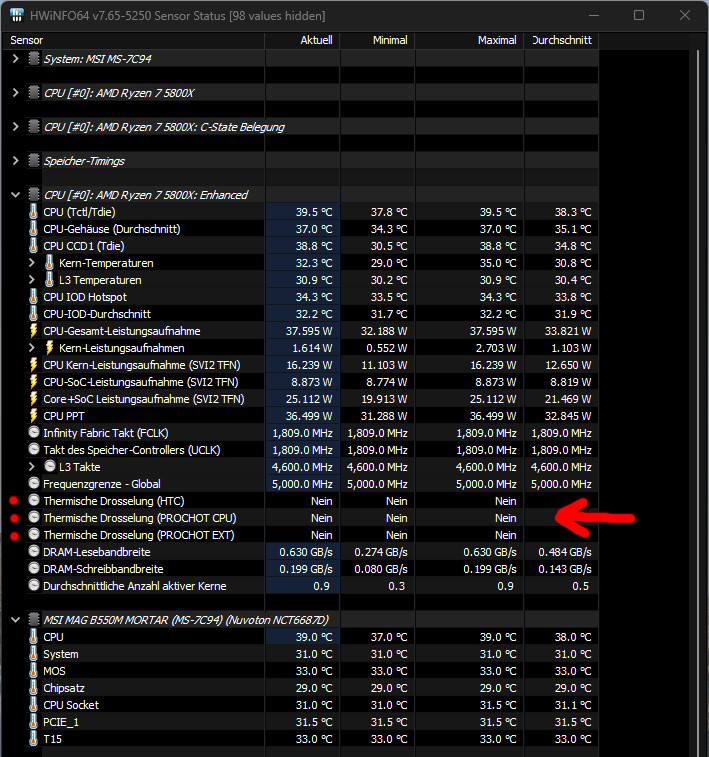
Task: Click CPU-Gesamt-Leistungsaufnahme minimum 32.188 W
Action: click(x=384, y=331)
